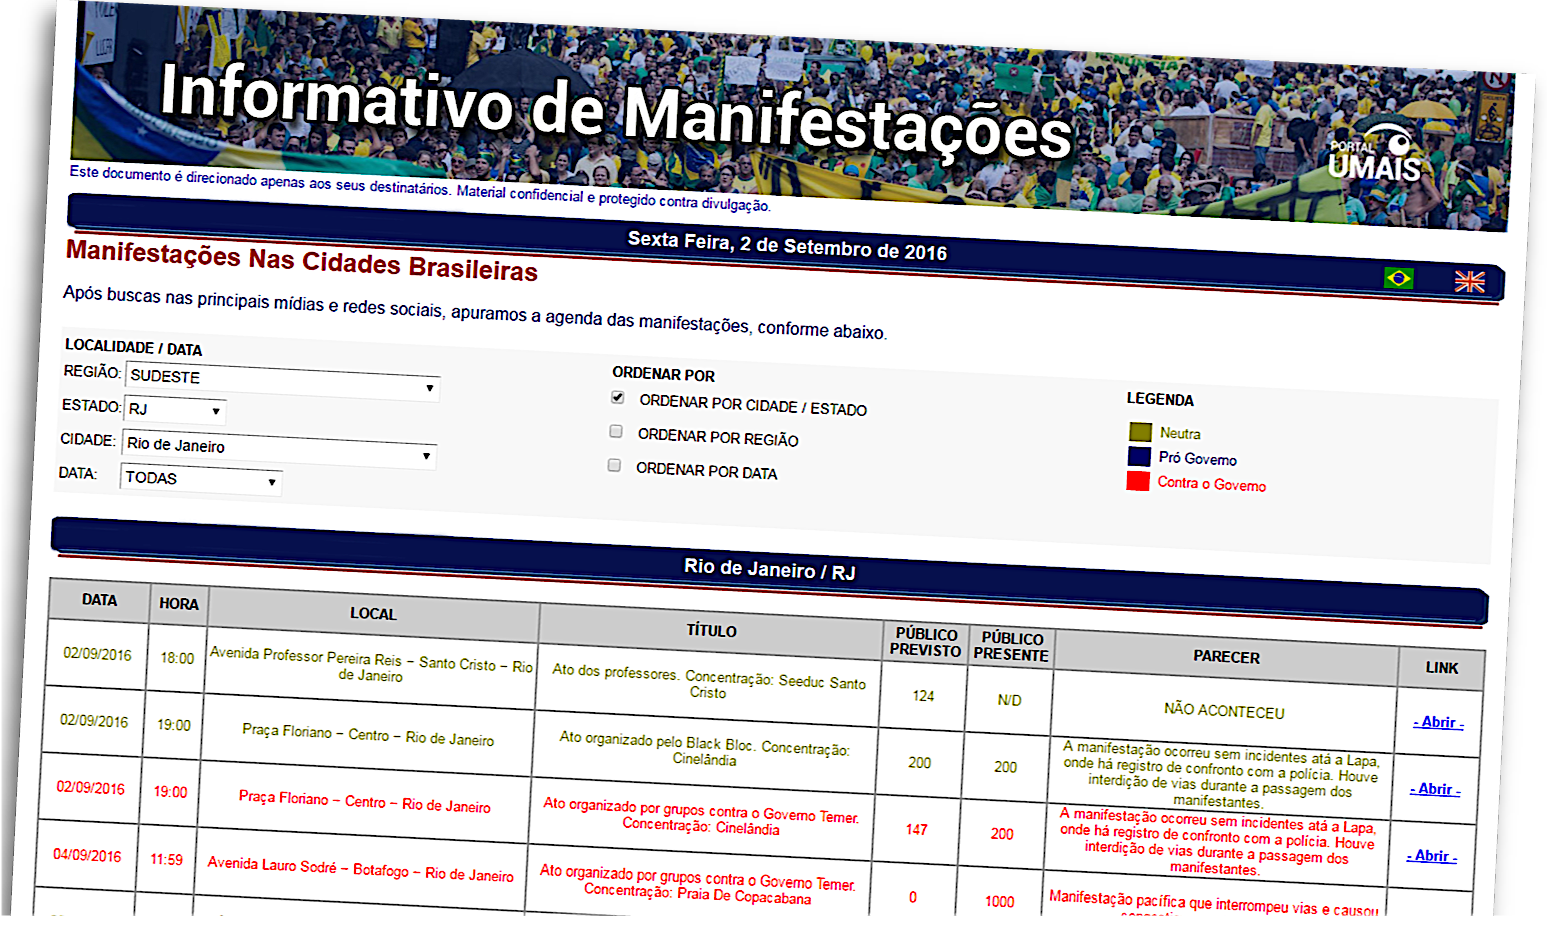Click the PÚBLICO PREVISTO column header
This screenshot has width=1547, height=925.
click(926, 642)
